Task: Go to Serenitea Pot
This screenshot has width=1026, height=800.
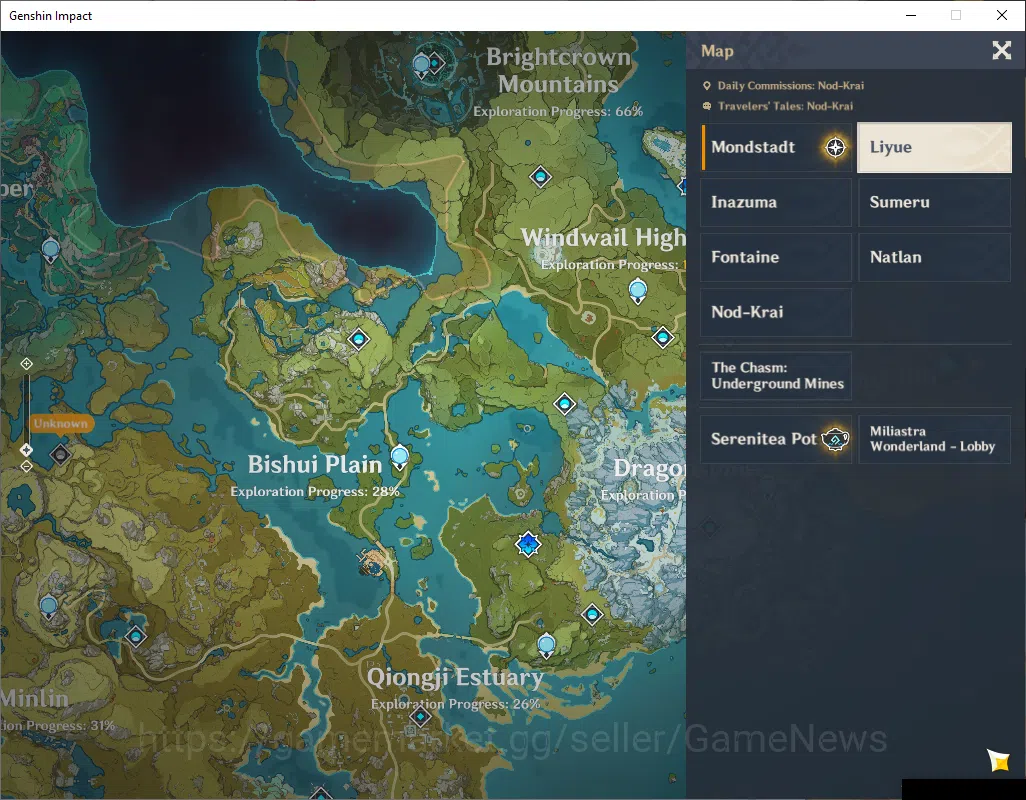Action: (776, 439)
